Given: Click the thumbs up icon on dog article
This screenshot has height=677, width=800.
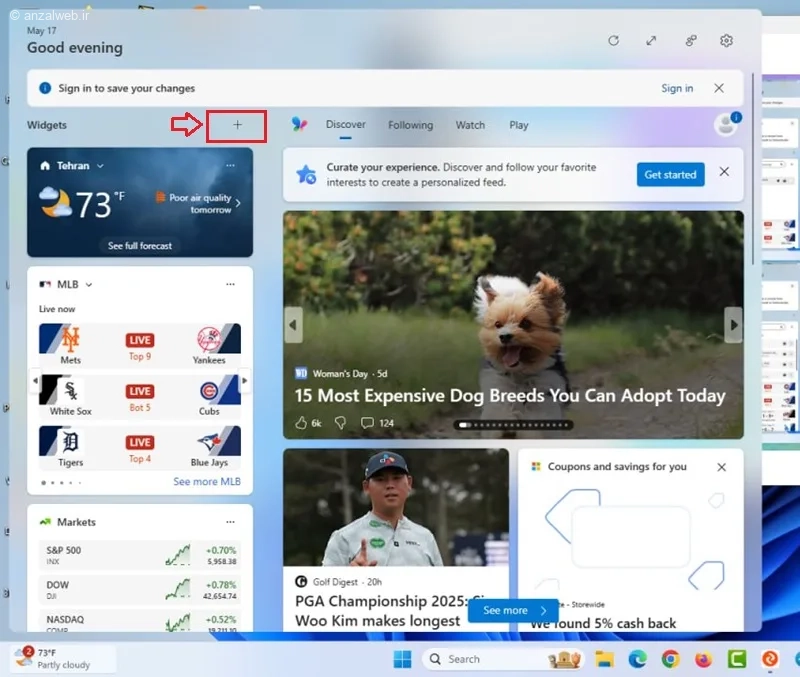Looking at the screenshot, I should (301, 423).
